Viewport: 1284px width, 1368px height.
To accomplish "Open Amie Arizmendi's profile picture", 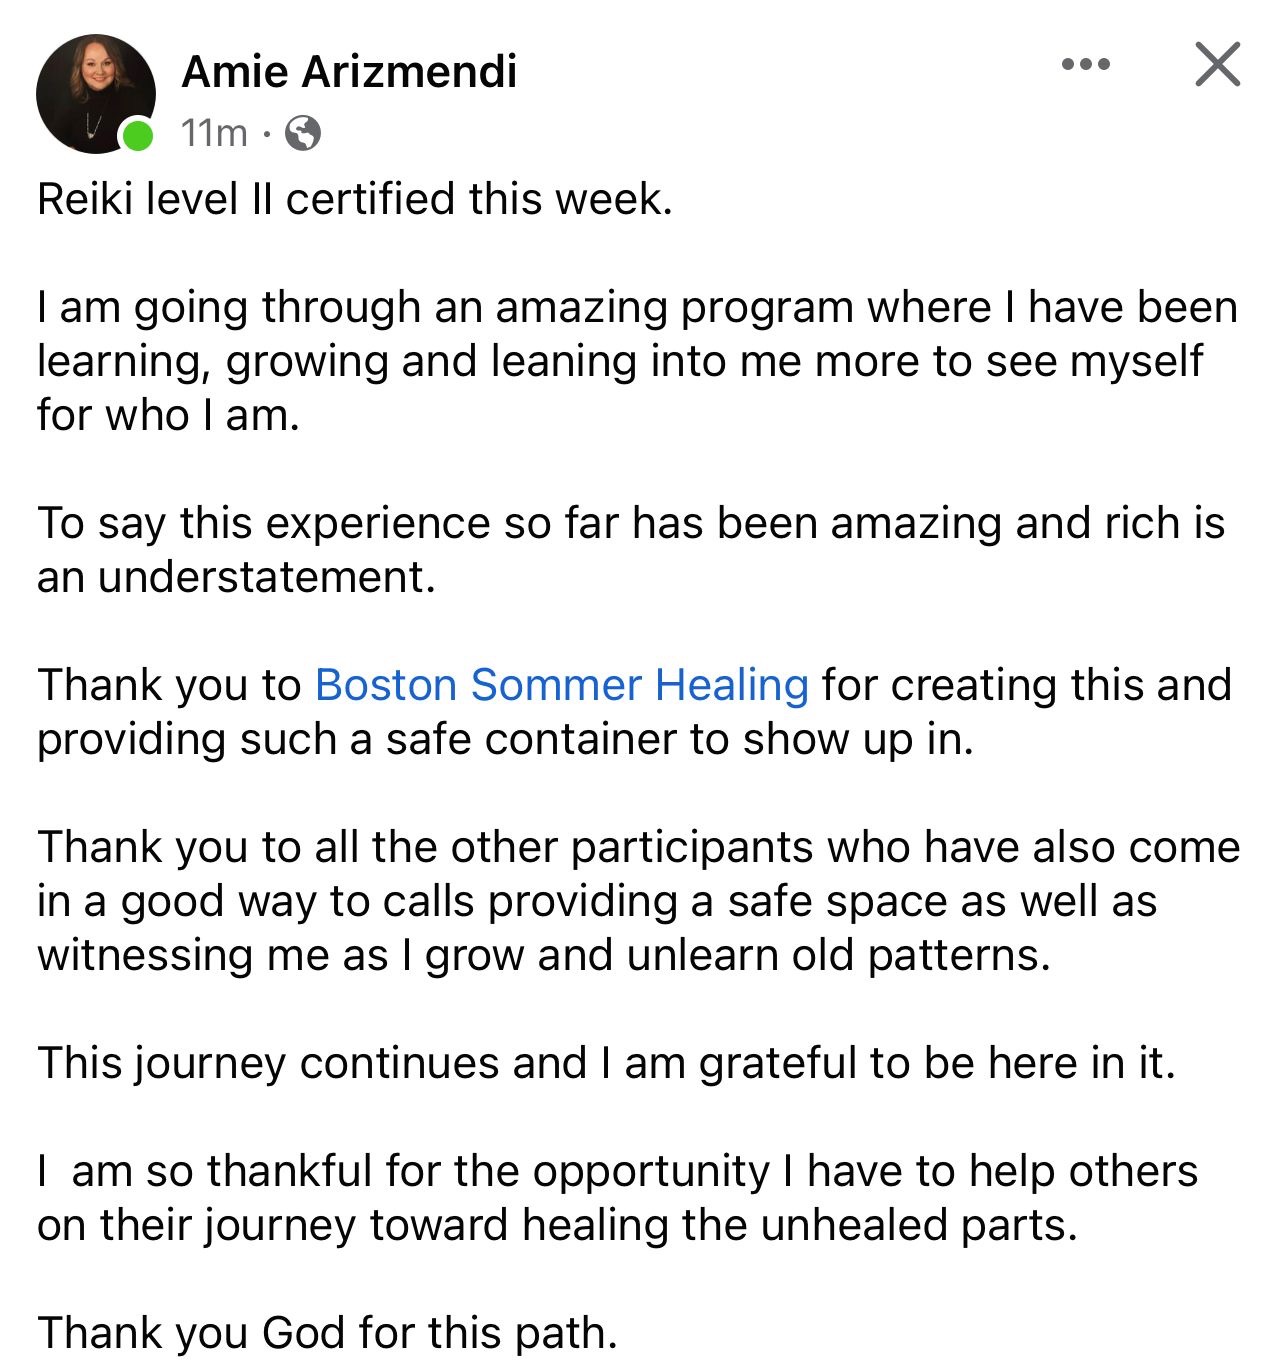I will point(95,93).
